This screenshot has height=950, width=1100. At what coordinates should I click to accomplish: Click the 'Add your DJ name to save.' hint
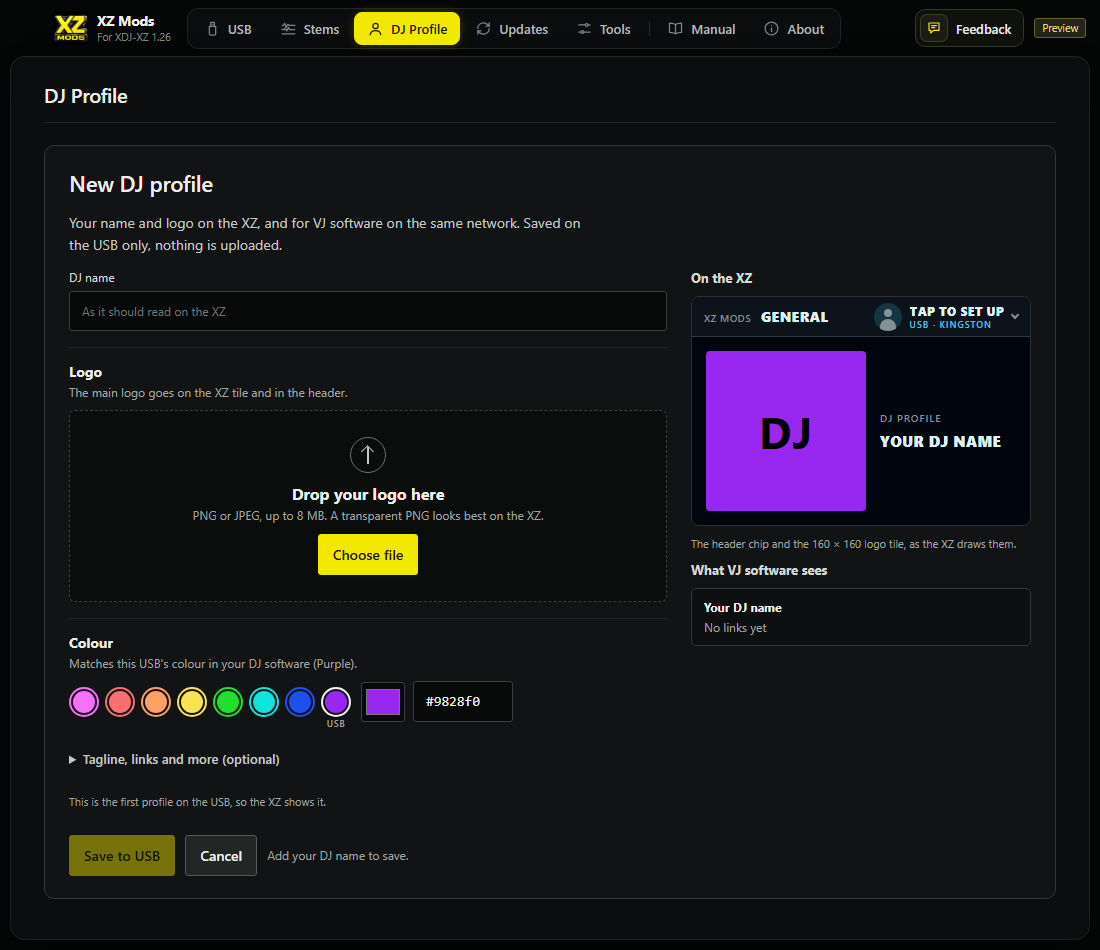click(x=337, y=856)
